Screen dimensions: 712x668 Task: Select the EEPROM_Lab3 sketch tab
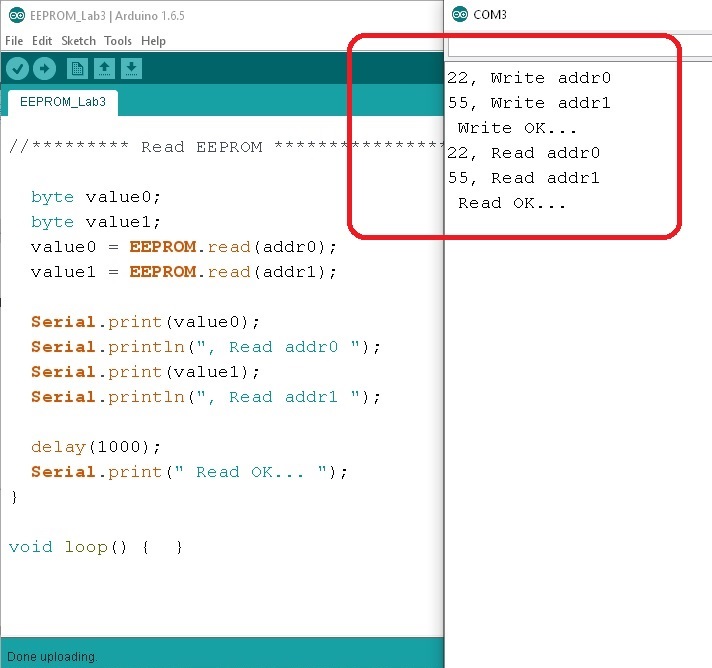(63, 102)
